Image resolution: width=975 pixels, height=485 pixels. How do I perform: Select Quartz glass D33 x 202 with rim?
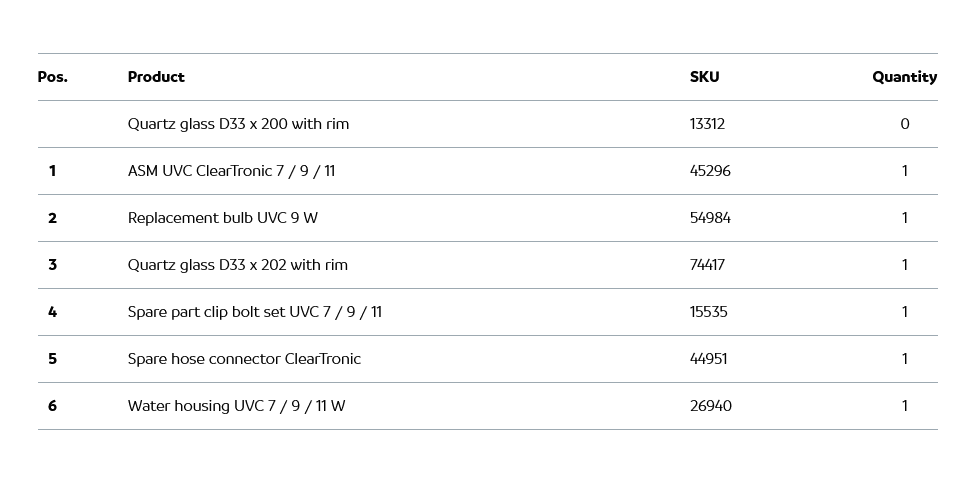[238, 265]
